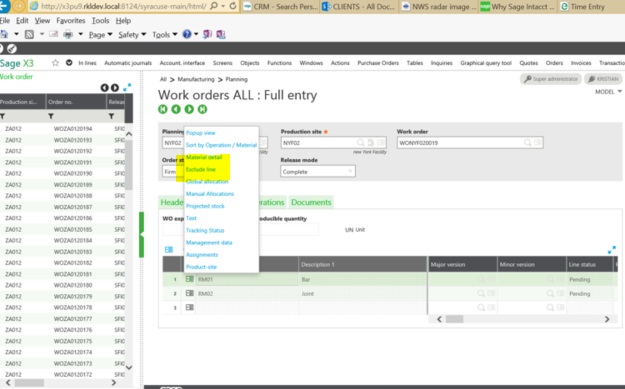Choose Product-site menu entry
Viewport: 625px width, 389px height.
tap(201, 267)
